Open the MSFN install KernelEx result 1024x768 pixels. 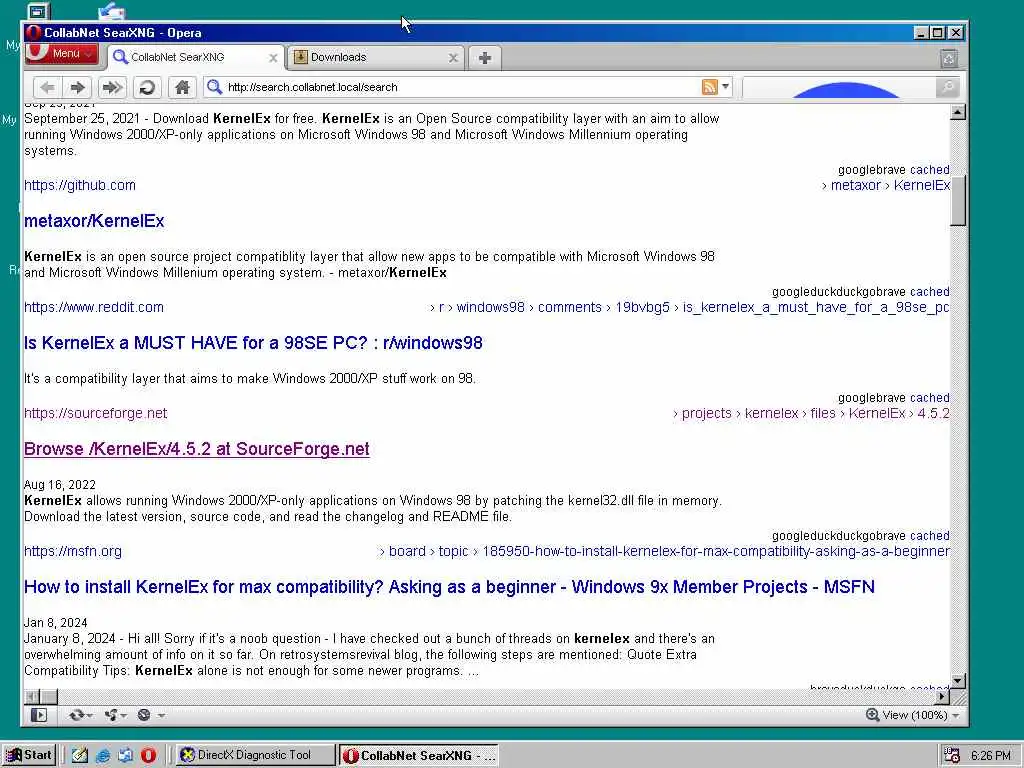coord(449,587)
